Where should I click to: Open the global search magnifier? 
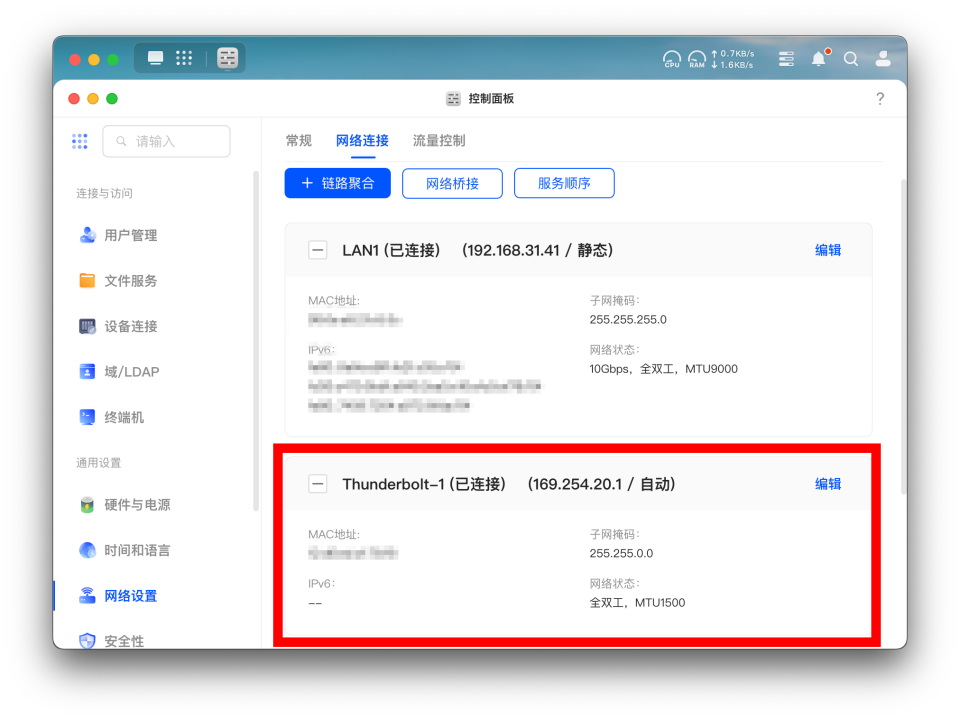(x=850, y=59)
